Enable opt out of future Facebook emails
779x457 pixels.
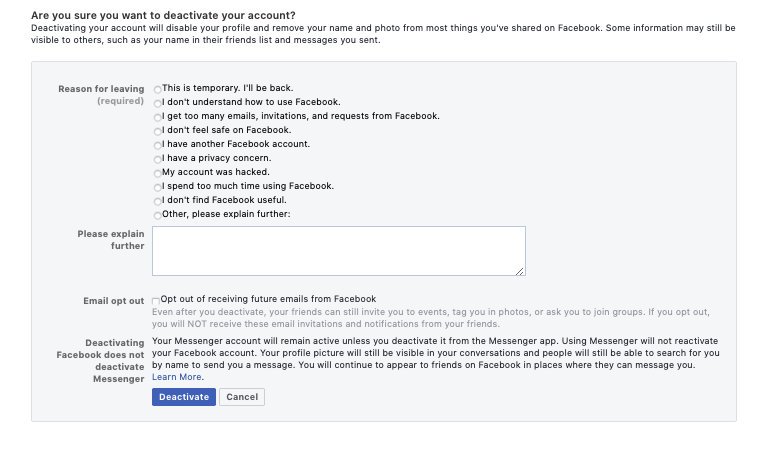pos(156,300)
